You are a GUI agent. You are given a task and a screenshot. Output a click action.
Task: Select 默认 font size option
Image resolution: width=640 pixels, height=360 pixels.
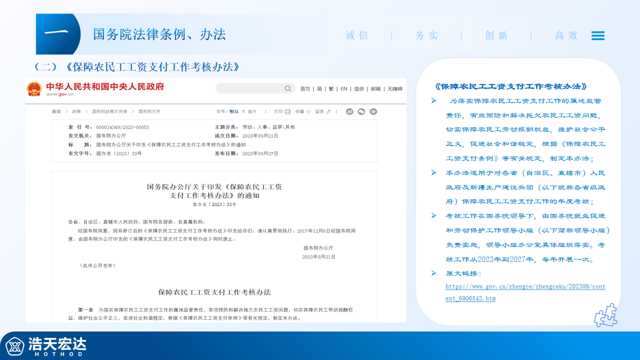(x=234, y=111)
